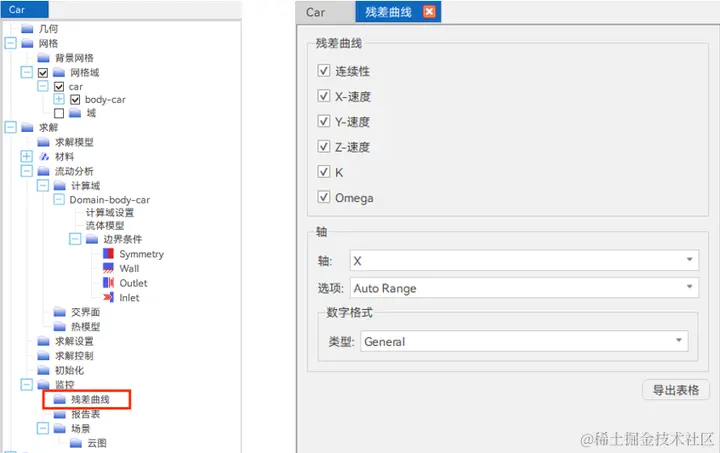Image resolution: width=720 pixels, height=453 pixels.
Task: Click the 云图 folder icon
Action: pos(76,443)
